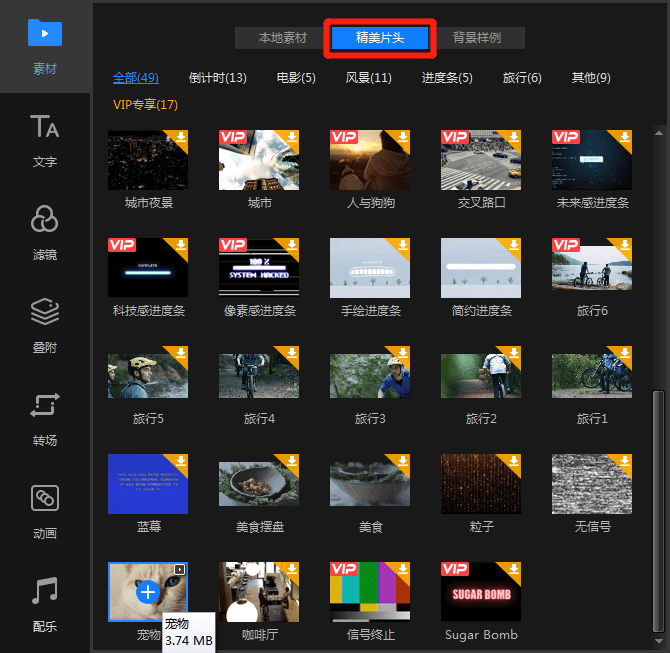The image size is (670, 653).
Task: Open the 滤镜 filters panel icon
Action: [x=45, y=219]
